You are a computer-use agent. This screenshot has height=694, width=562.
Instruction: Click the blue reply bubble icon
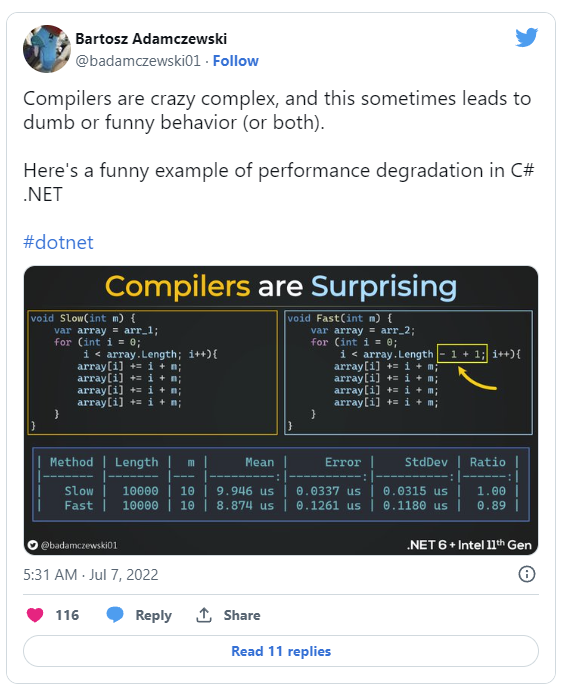115,614
